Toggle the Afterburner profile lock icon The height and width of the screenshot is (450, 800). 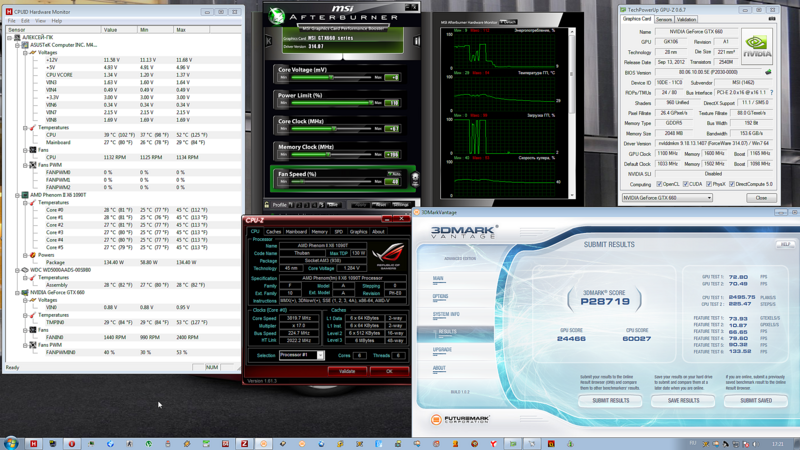[267, 205]
